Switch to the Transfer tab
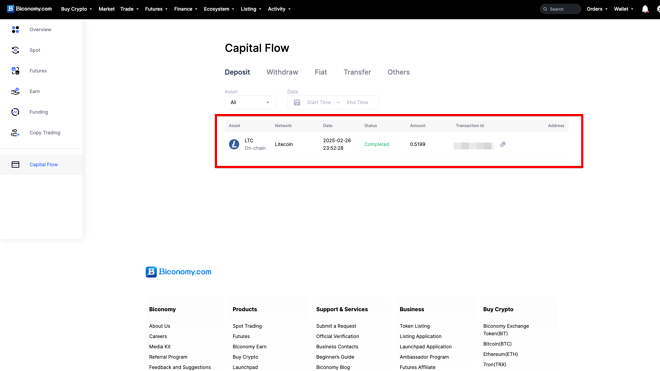 click(x=357, y=72)
